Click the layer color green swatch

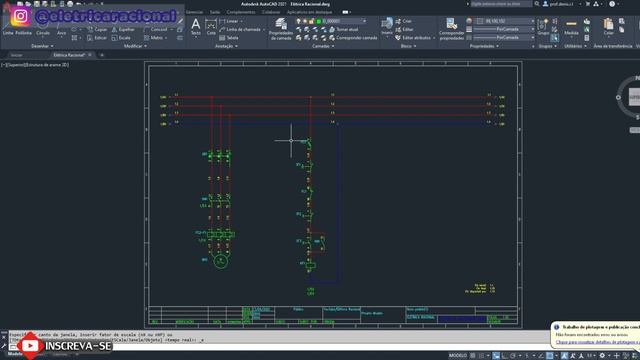[319, 21]
